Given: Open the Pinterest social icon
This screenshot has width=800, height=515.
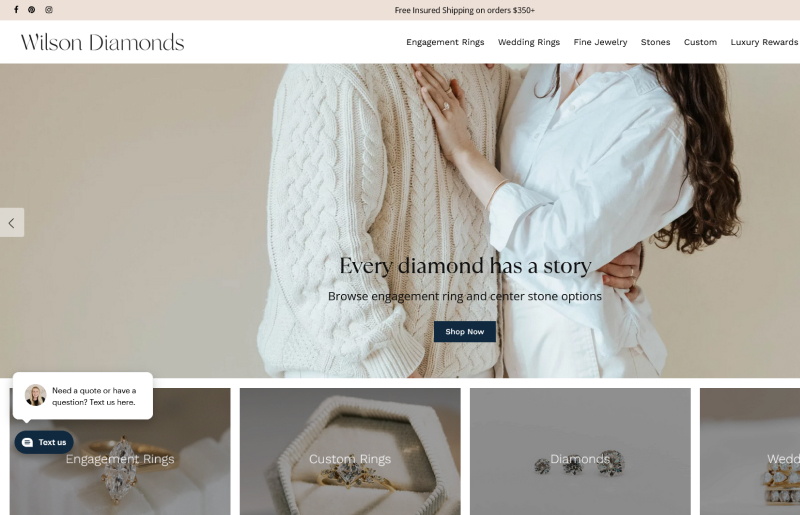Looking at the screenshot, I should pos(32,10).
